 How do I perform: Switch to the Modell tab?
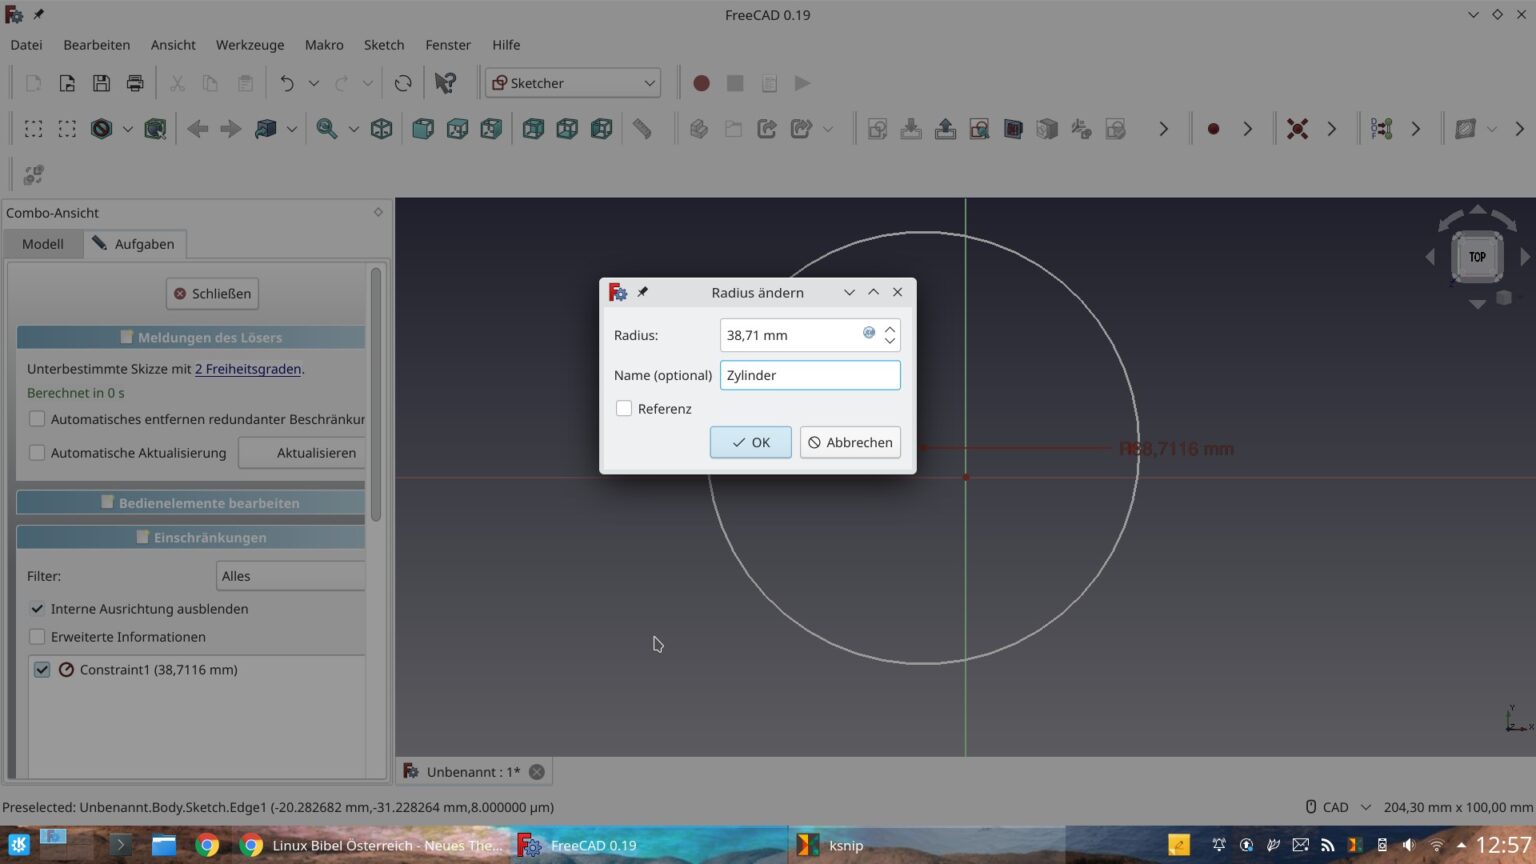[43, 243]
